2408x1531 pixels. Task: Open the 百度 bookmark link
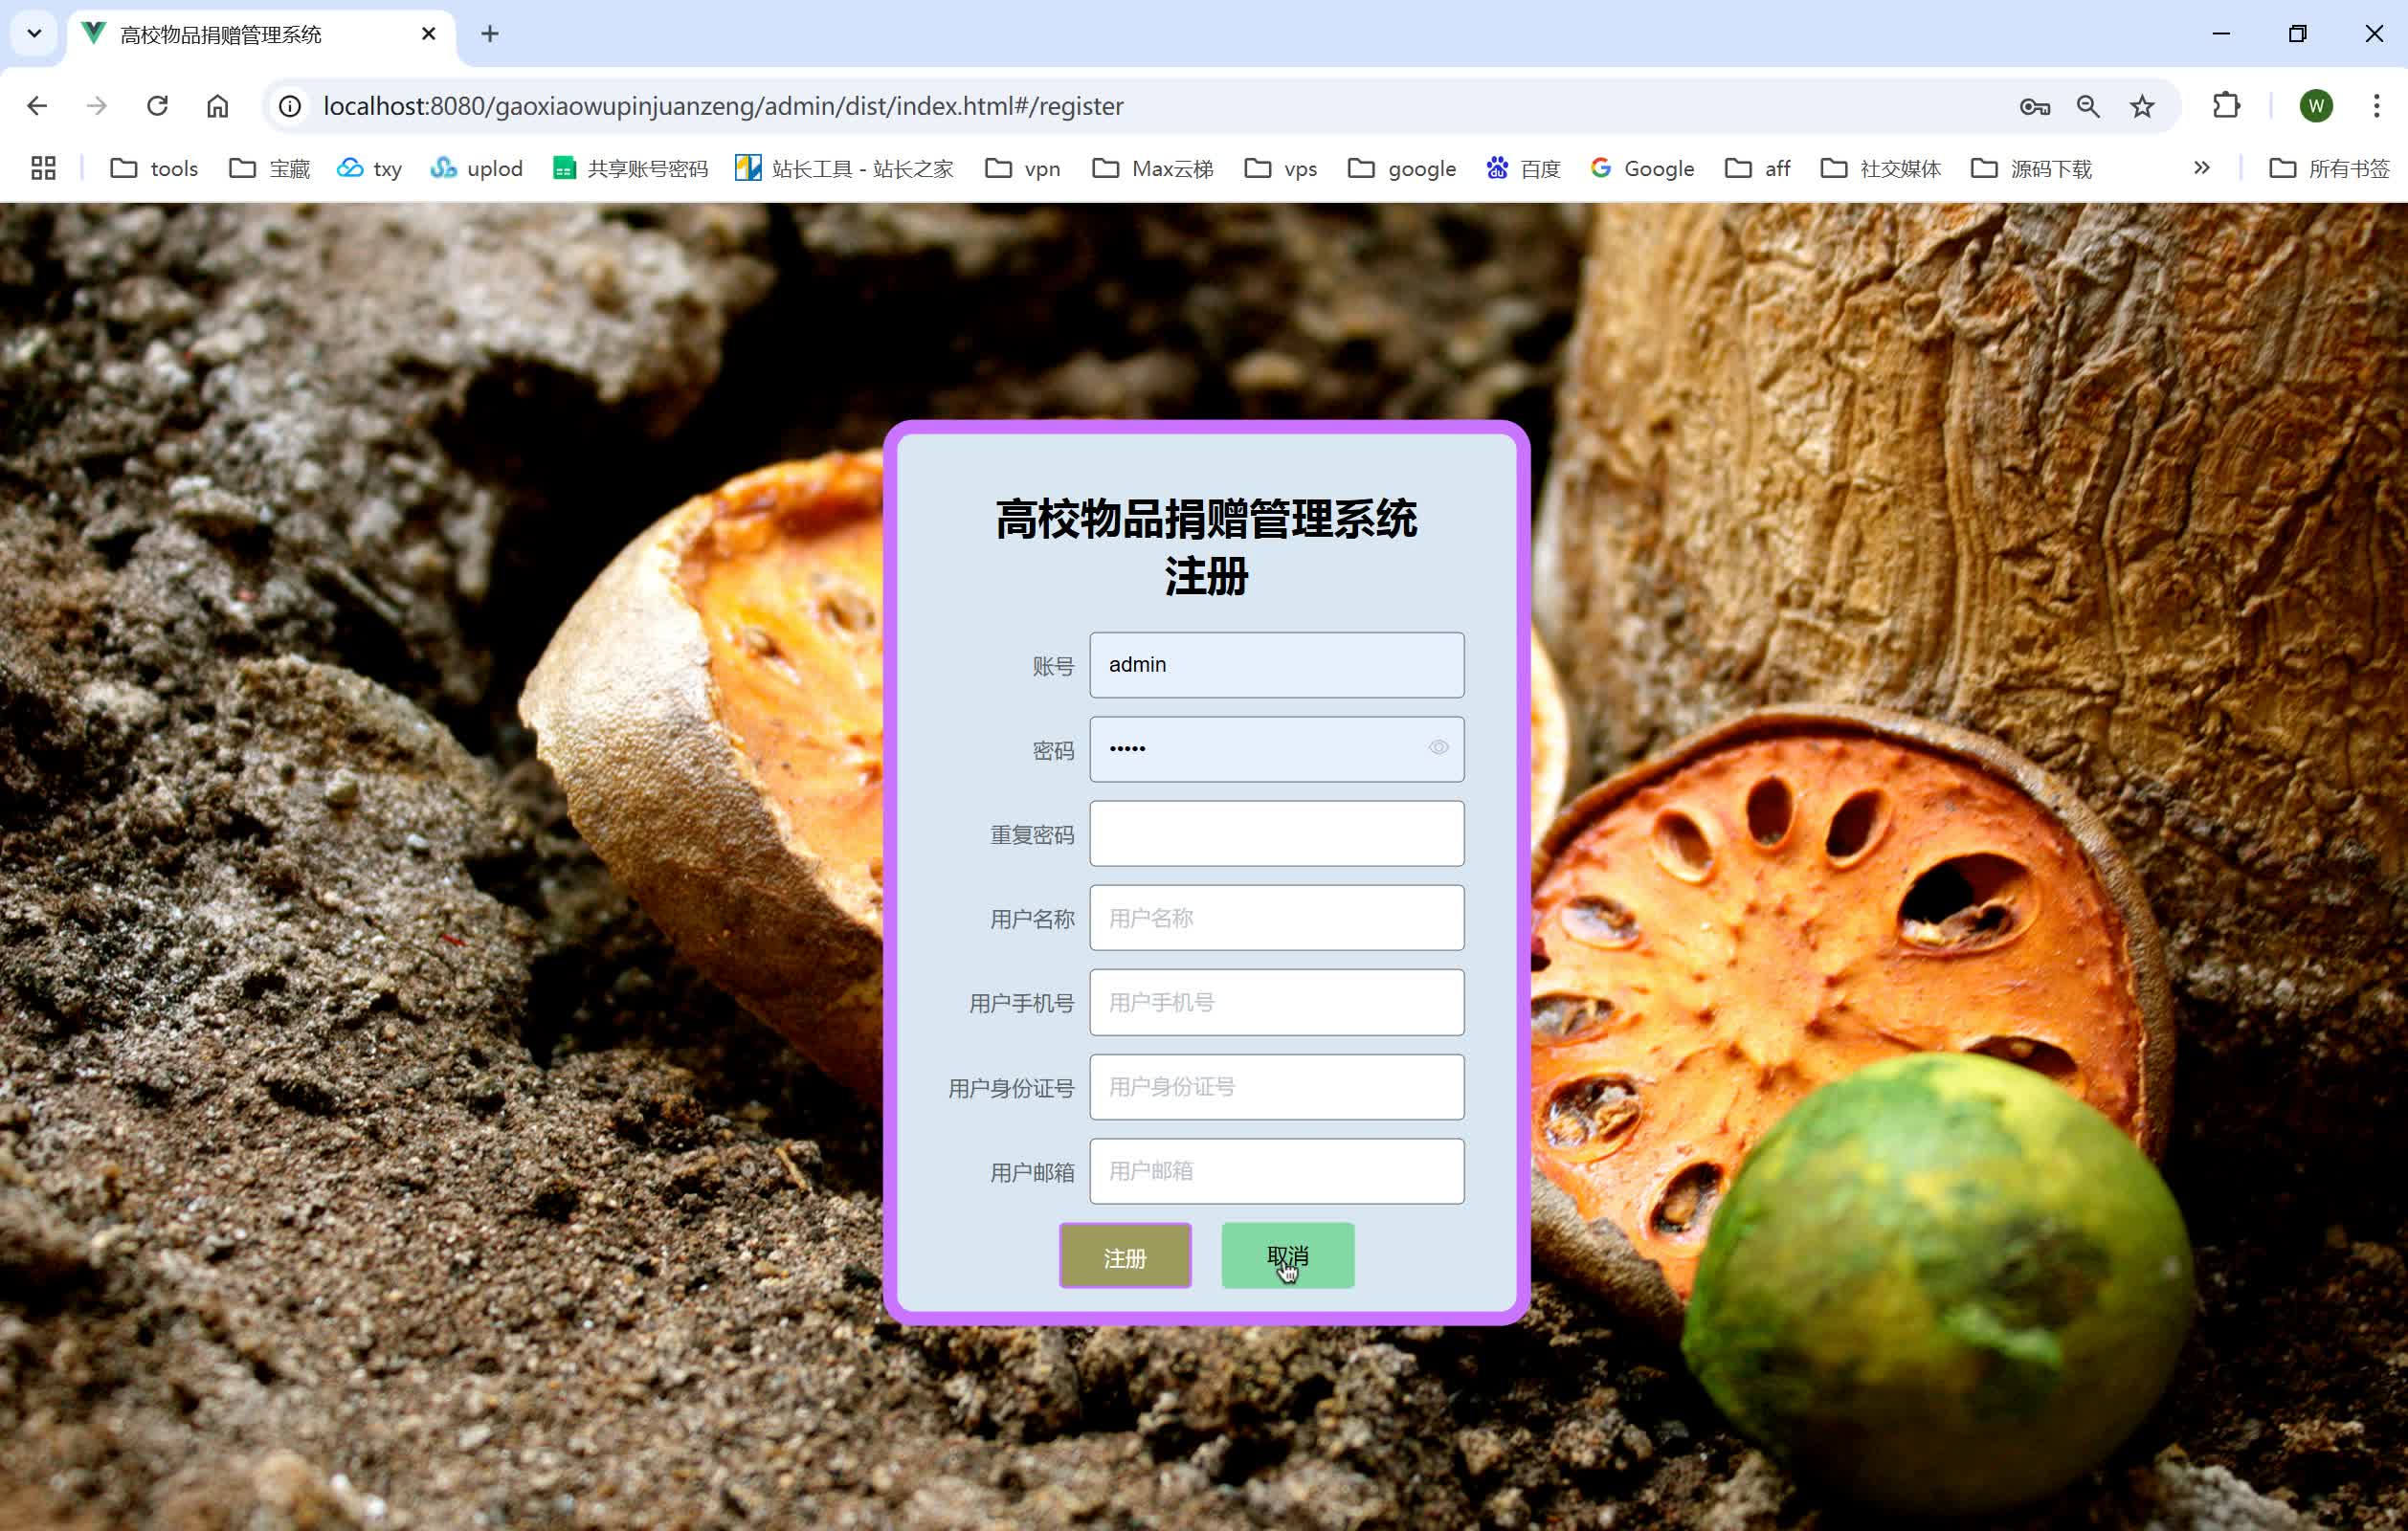[x=1523, y=168]
